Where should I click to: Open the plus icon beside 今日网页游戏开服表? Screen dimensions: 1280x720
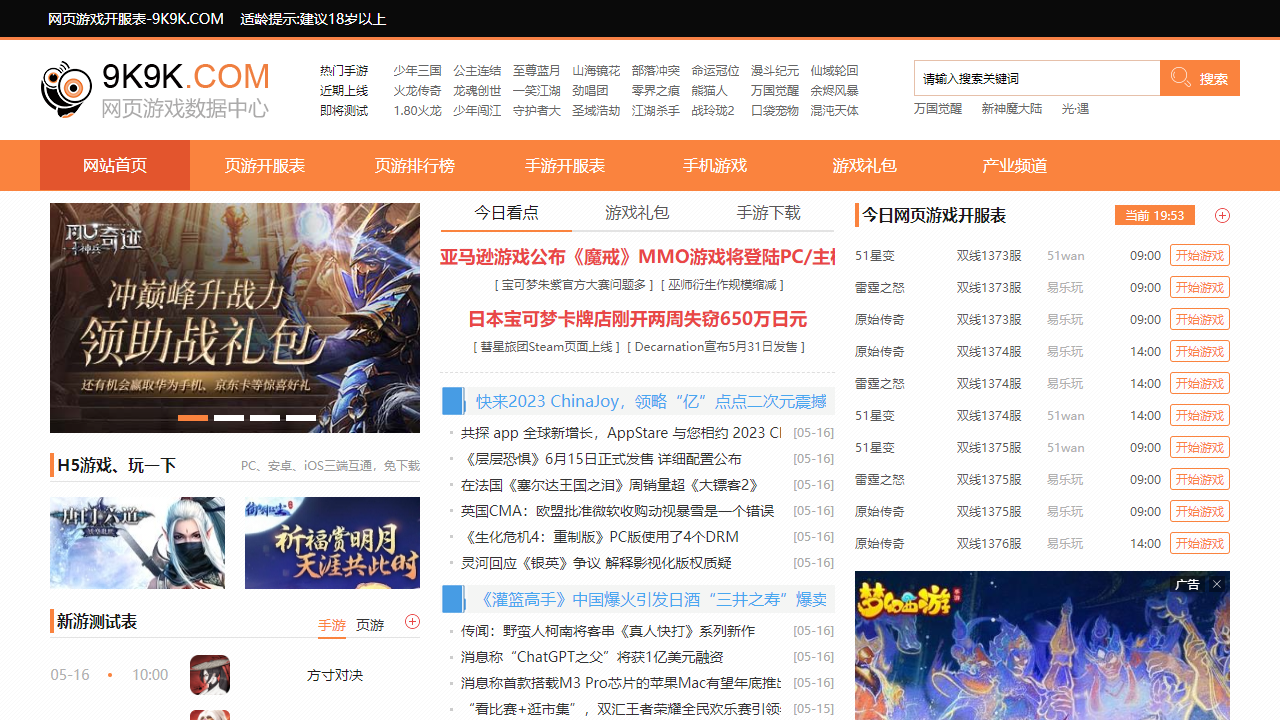click(x=1222, y=216)
